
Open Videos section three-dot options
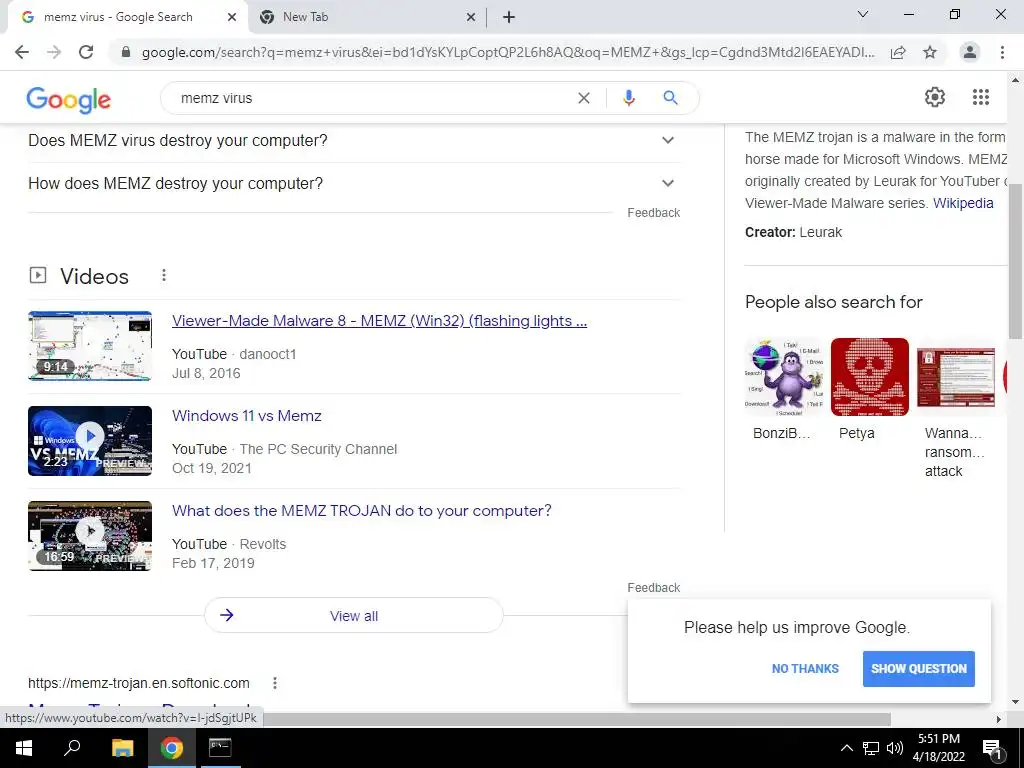tap(164, 276)
